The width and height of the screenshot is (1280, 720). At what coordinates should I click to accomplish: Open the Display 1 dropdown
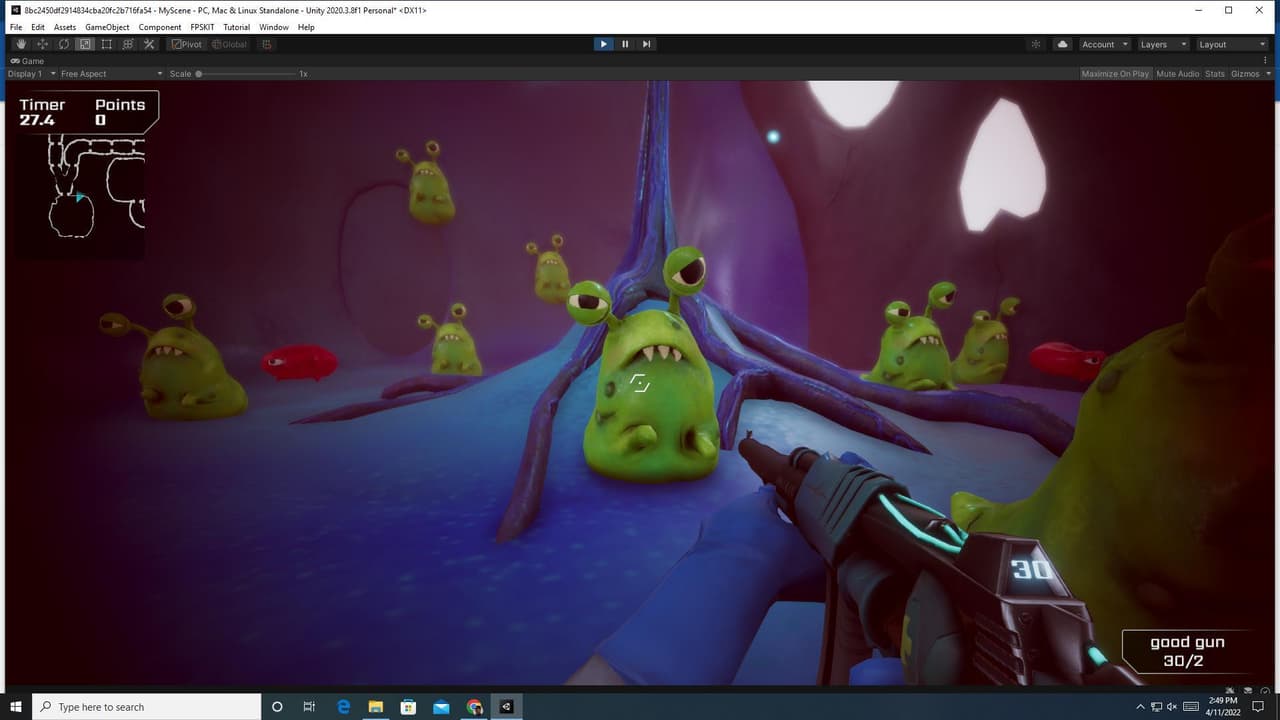[32, 74]
